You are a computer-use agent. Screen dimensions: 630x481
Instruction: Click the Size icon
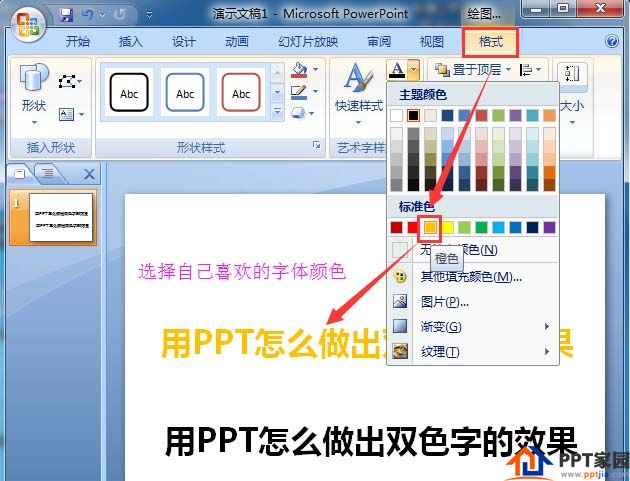[x=572, y=74]
